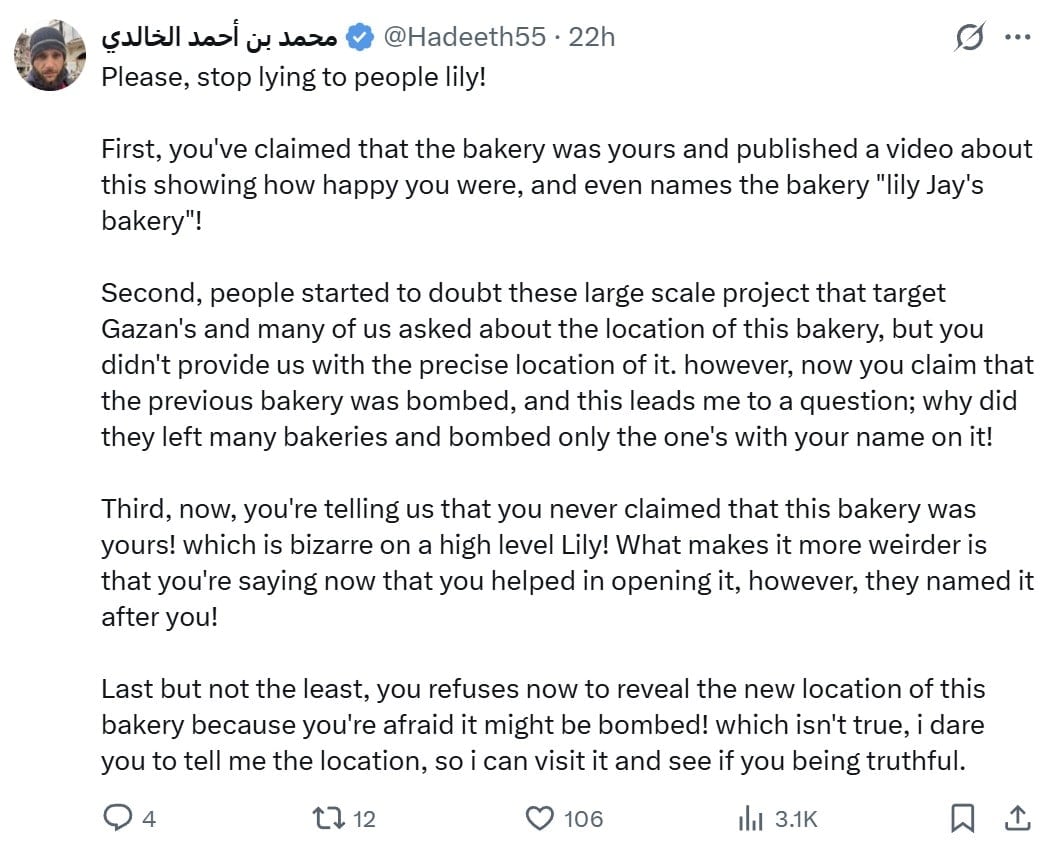1058x846 pixels.
Task: Click the reply speech bubble icon
Action: tap(117, 818)
